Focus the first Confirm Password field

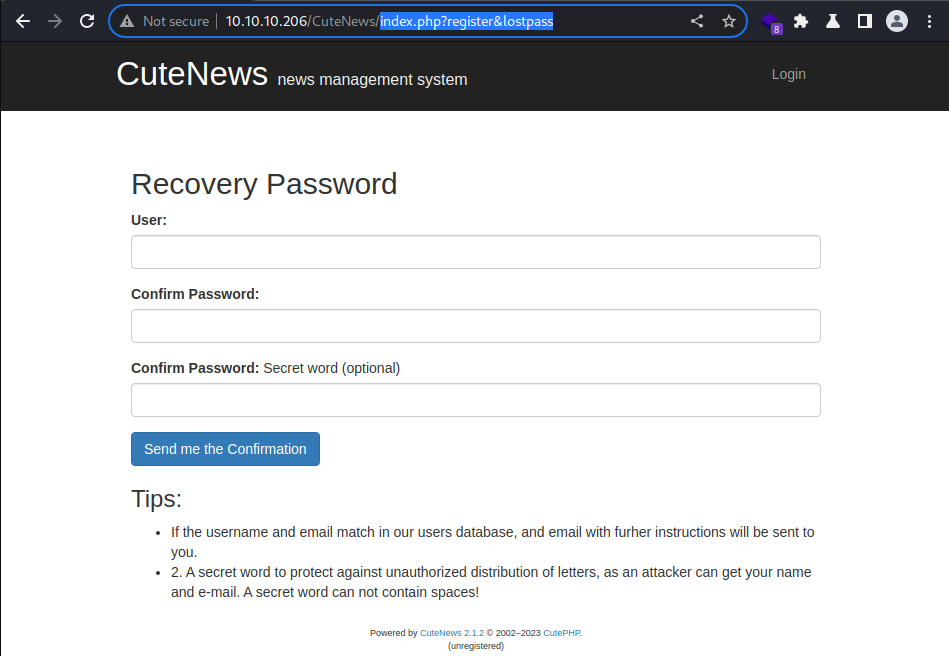click(x=476, y=326)
